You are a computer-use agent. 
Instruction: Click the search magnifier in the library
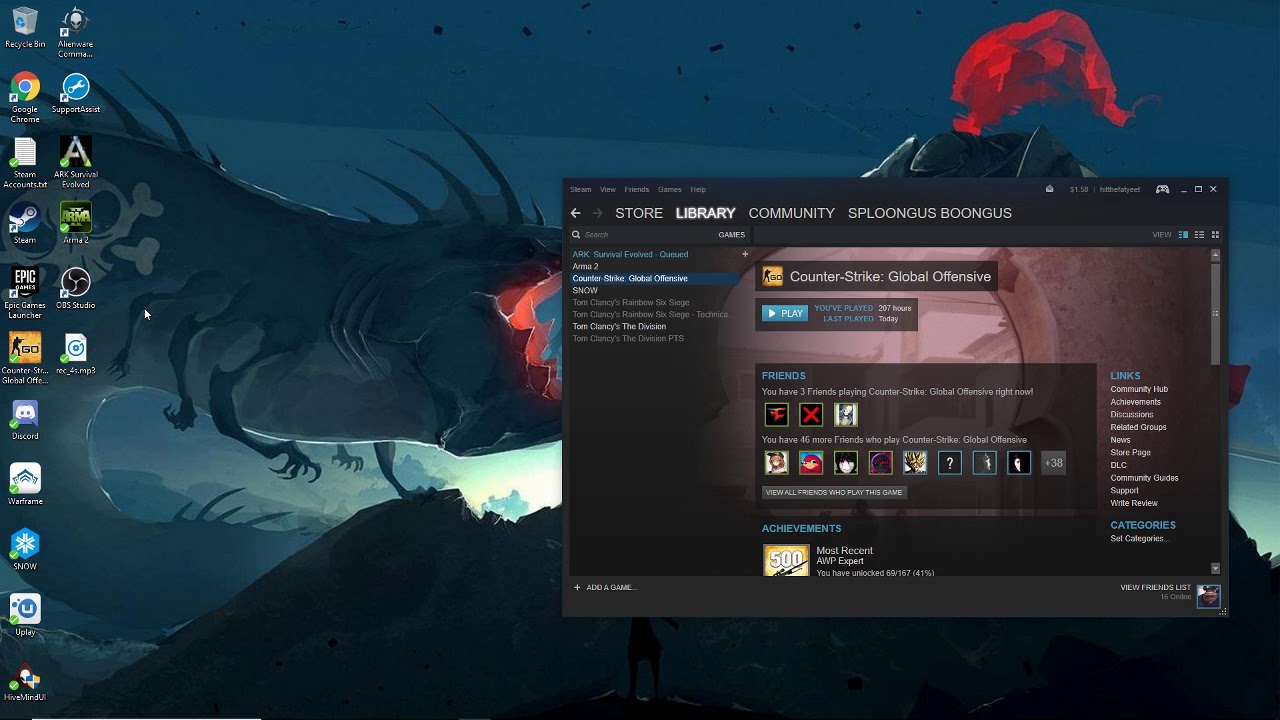576,235
